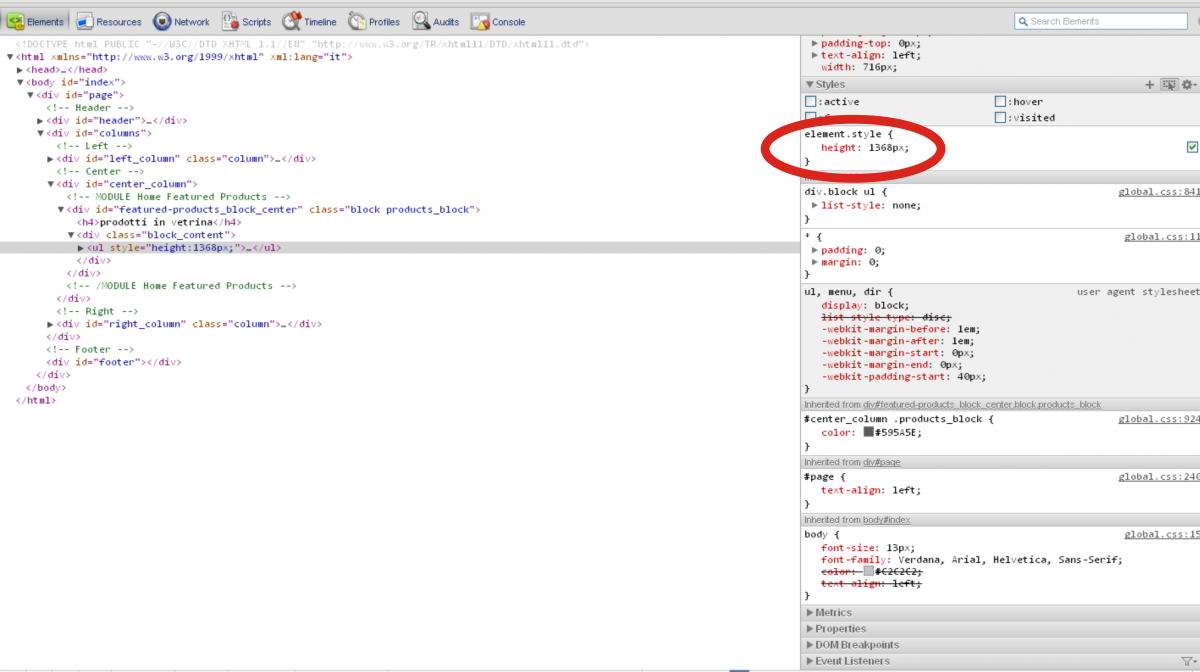Open the Timeline panel
The image size is (1200, 672).
(x=309, y=21)
